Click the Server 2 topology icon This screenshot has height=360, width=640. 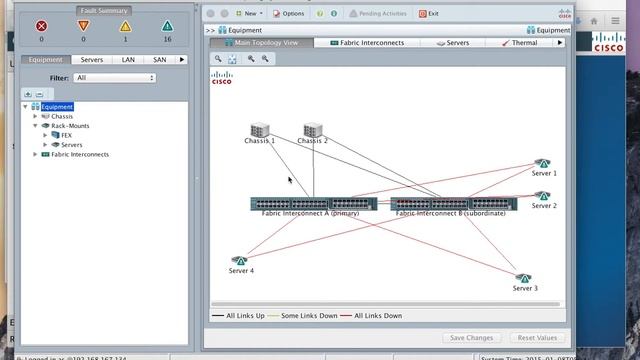click(543, 196)
